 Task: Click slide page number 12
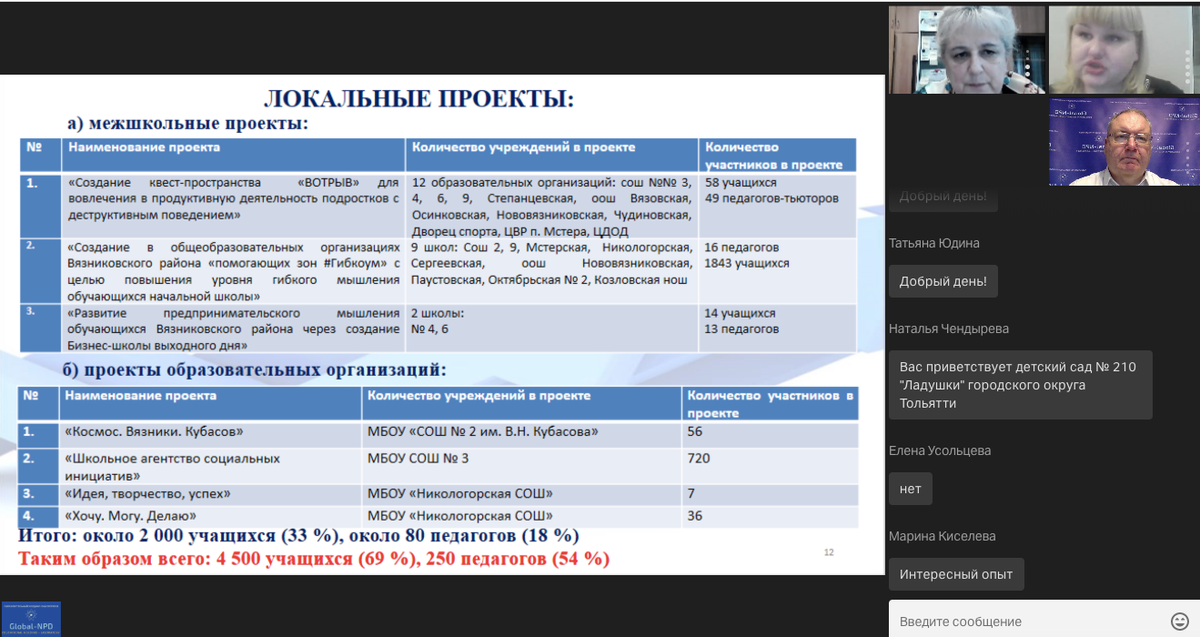point(828,552)
